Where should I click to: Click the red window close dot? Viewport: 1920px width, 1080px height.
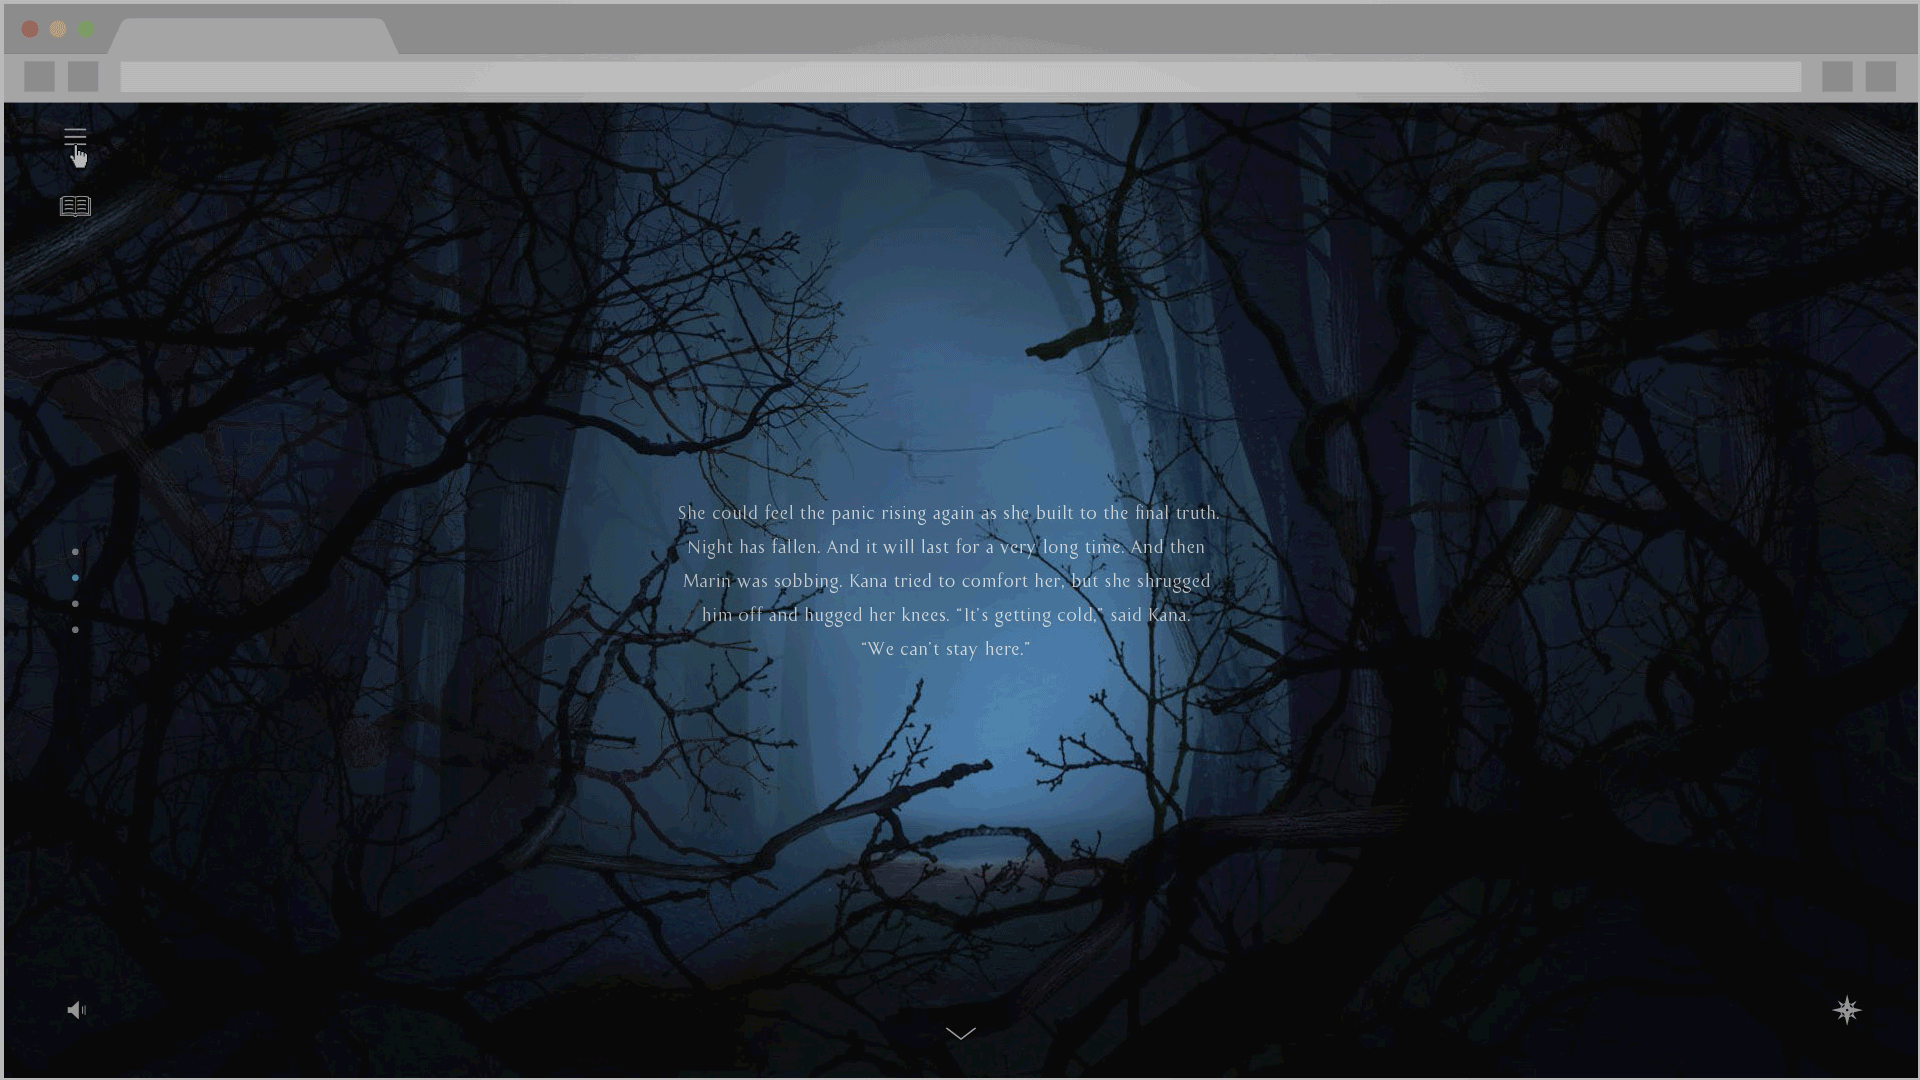tap(30, 29)
